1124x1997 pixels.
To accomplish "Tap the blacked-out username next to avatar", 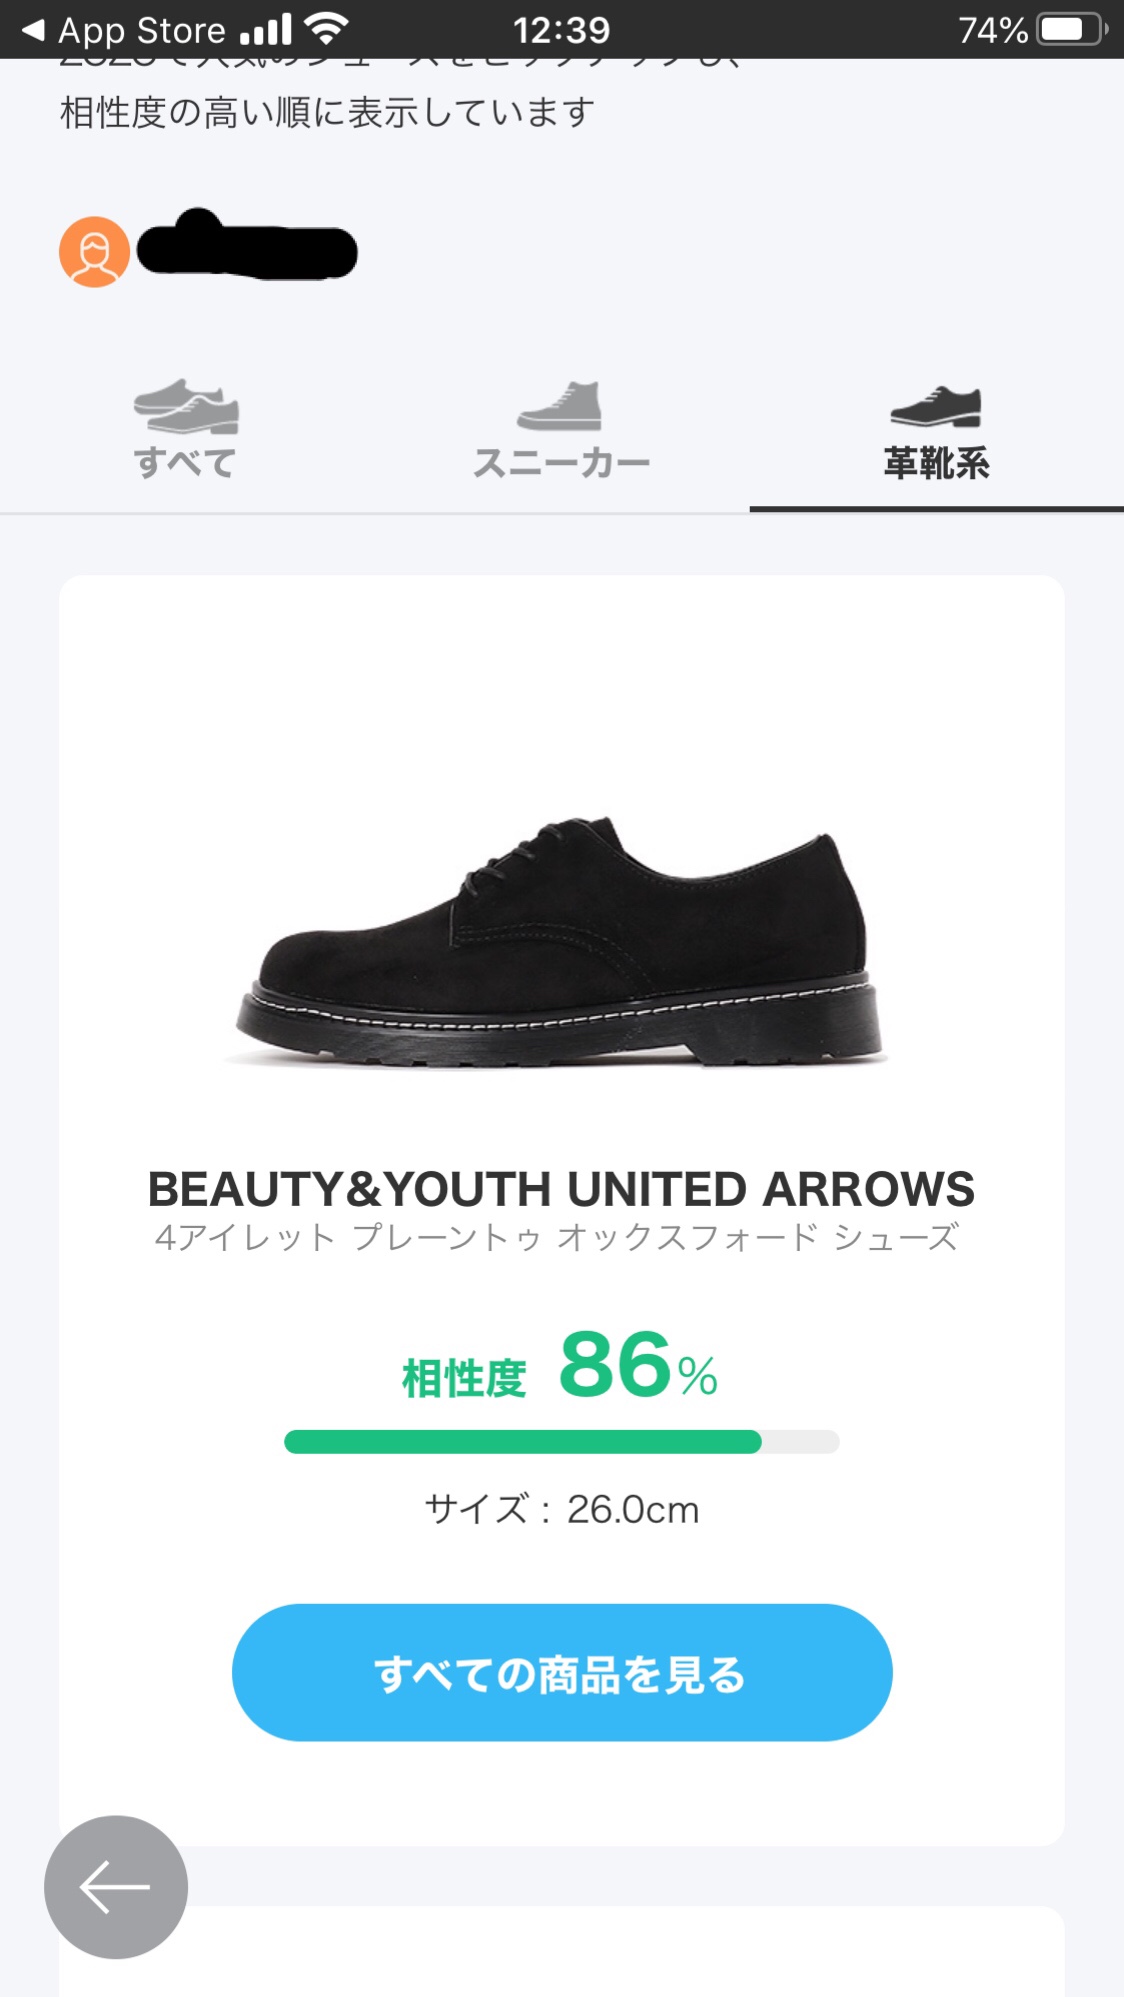I will pyautogui.click(x=247, y=247).
